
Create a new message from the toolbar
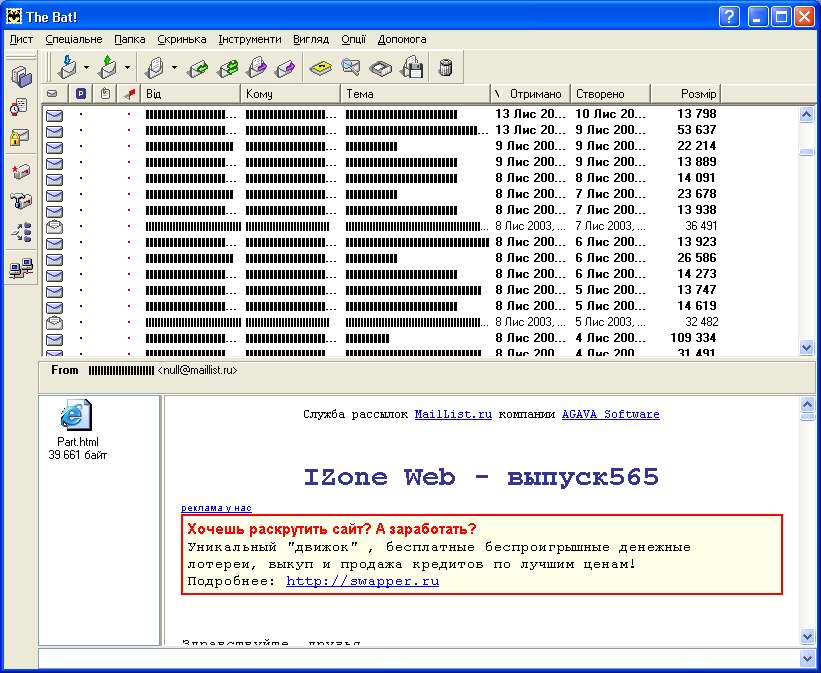click(154, 67)
